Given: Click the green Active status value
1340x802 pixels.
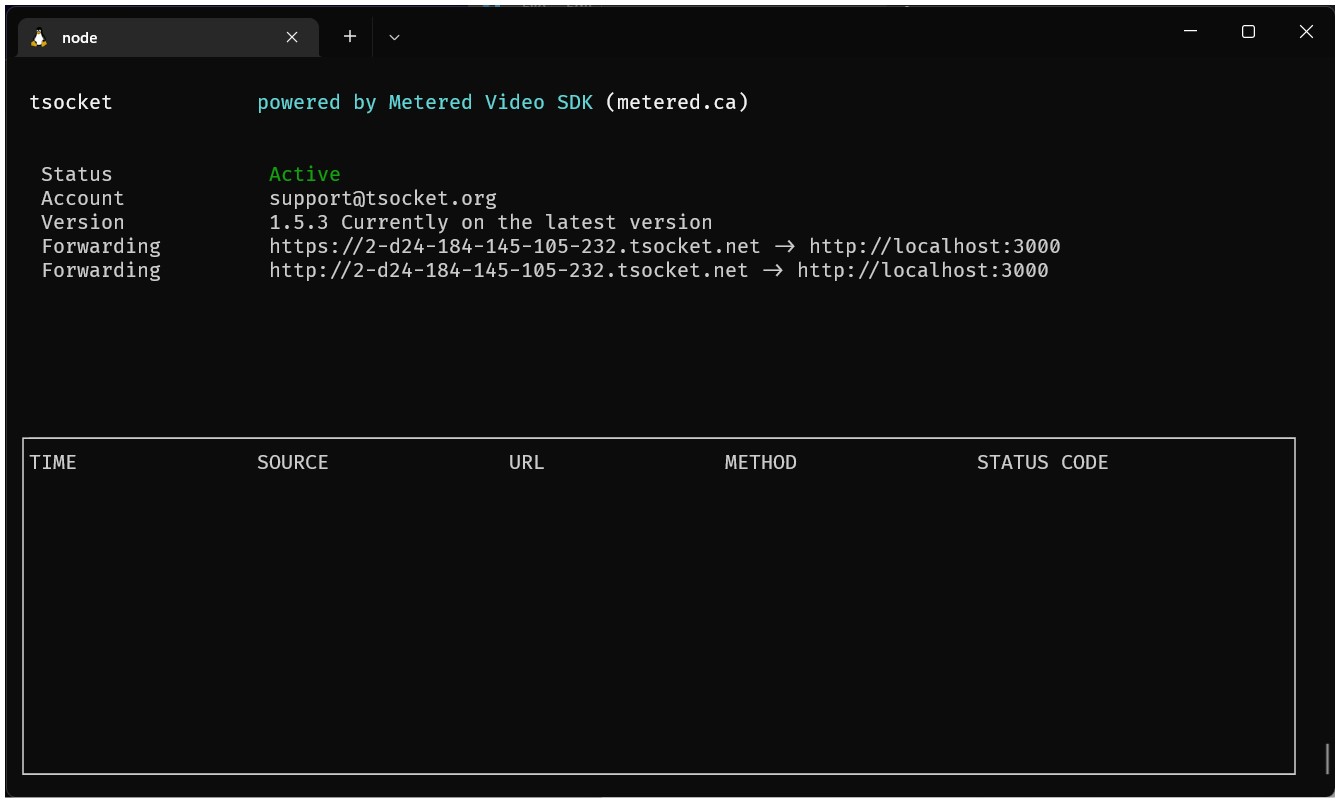Looking at the screenshot, I should [305, 174].
